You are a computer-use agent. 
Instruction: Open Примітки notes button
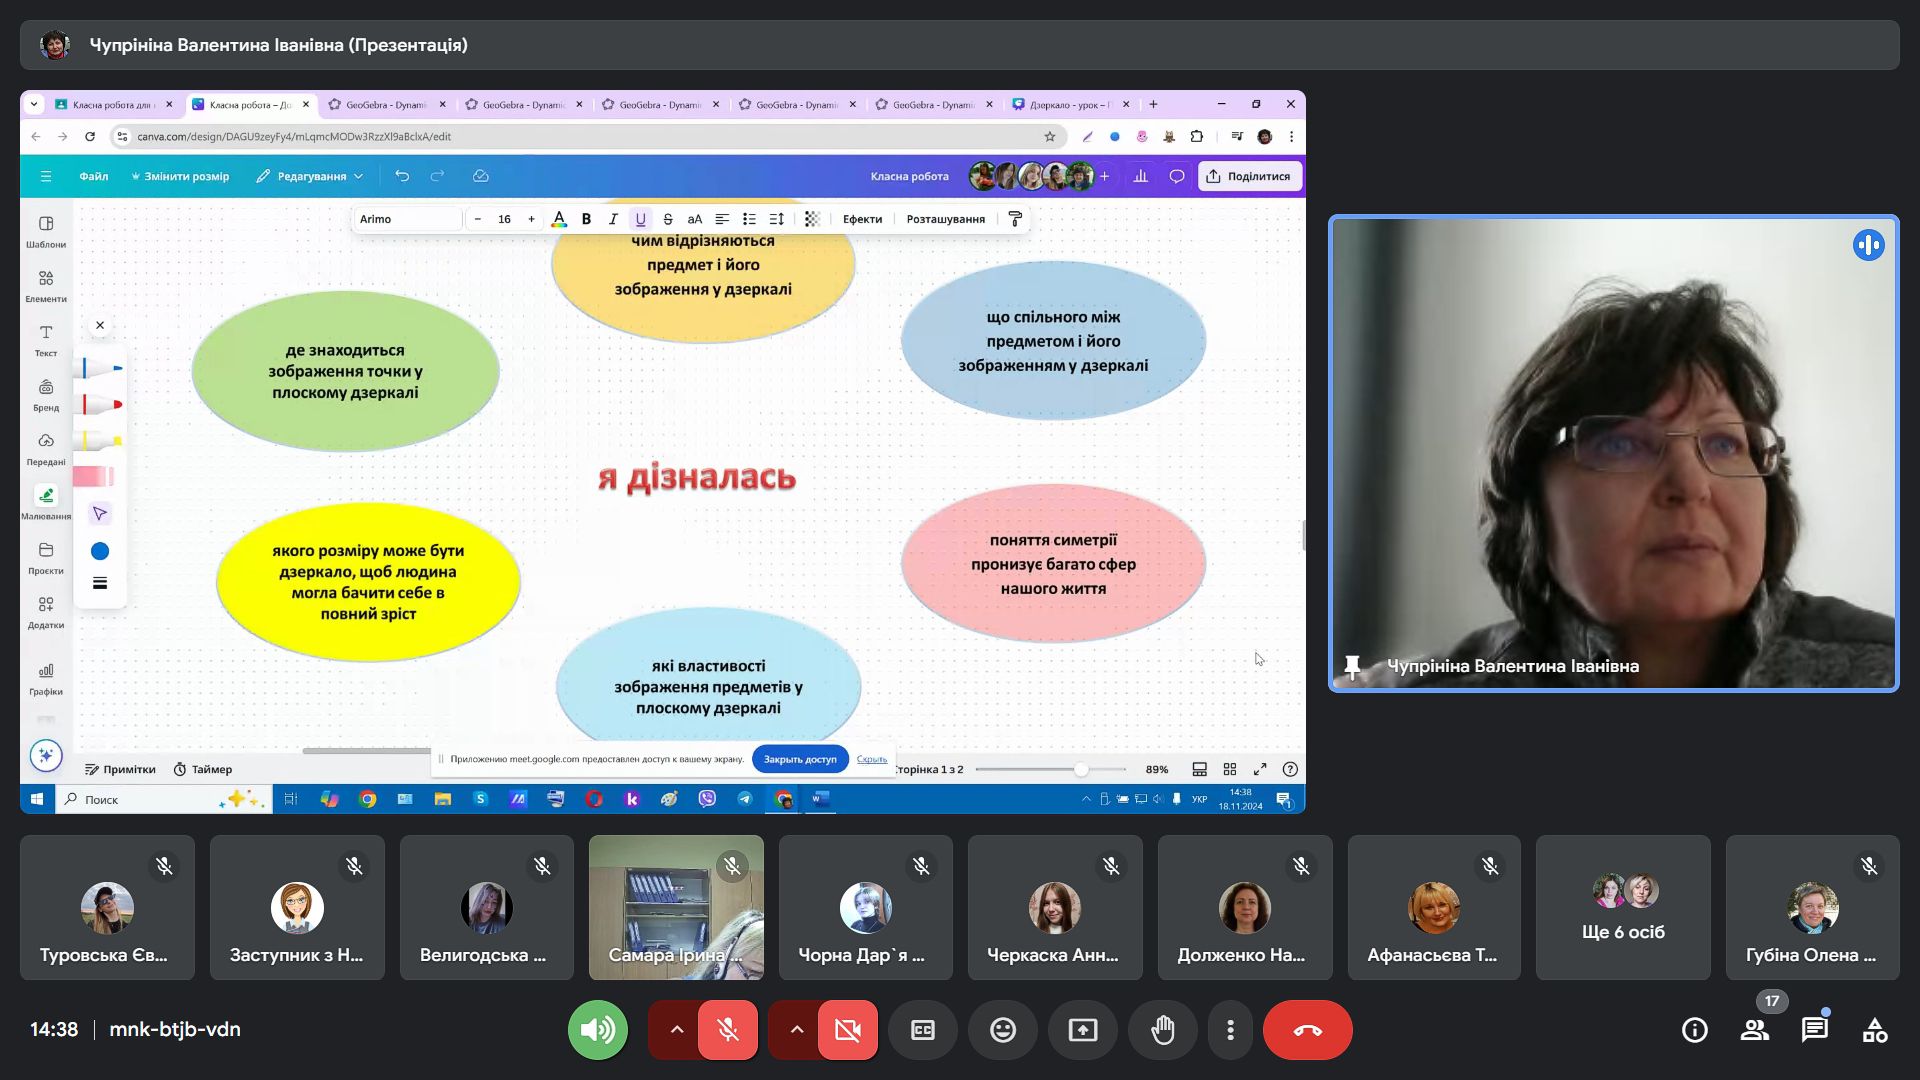pyautogui.click(x=120, y=769)
